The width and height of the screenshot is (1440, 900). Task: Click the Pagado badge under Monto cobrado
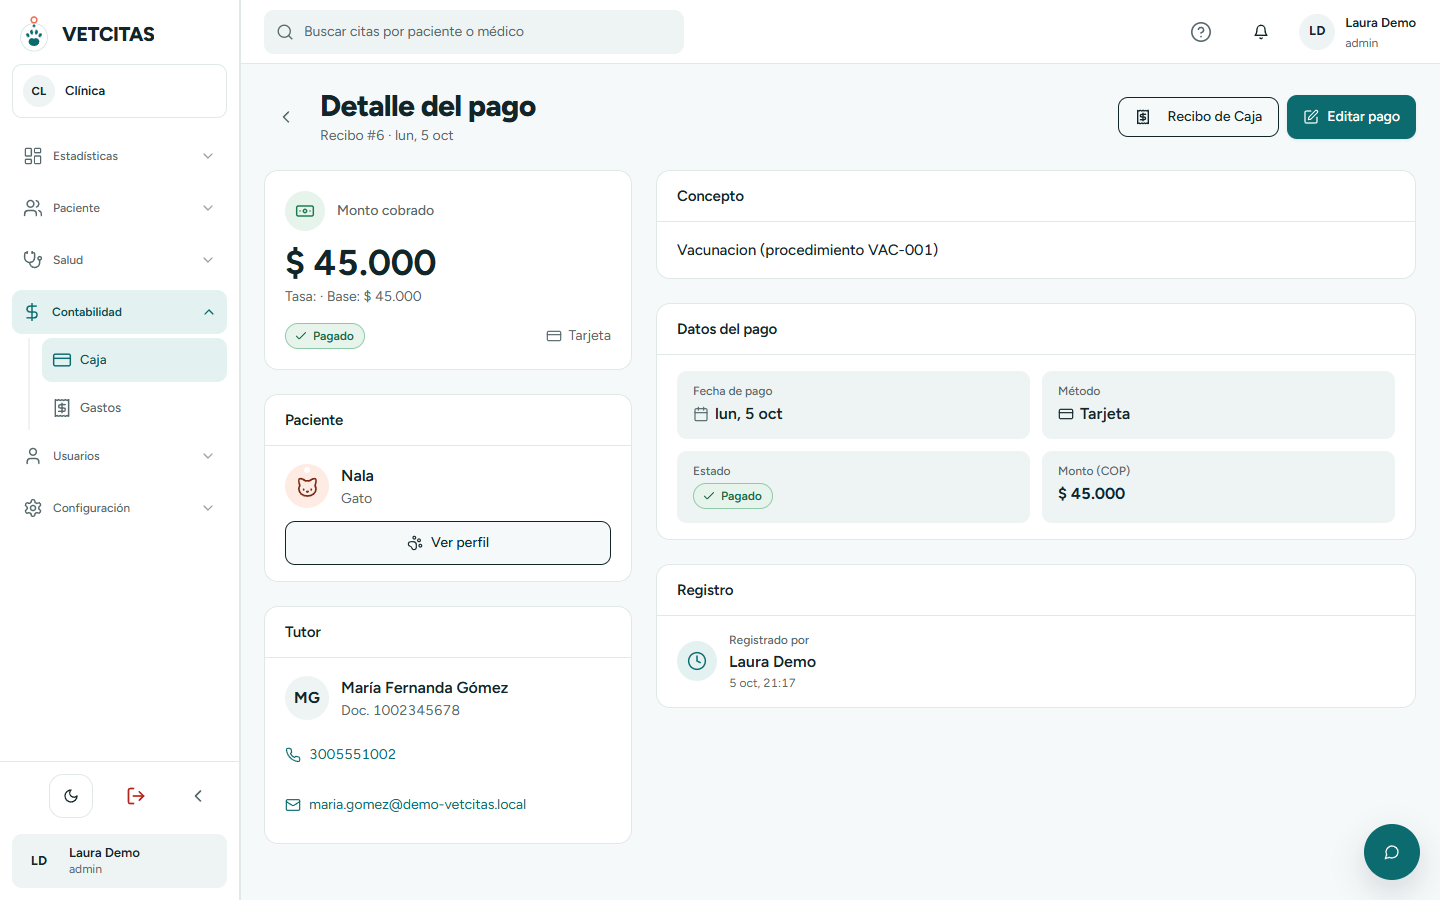[x=325, y=336]
